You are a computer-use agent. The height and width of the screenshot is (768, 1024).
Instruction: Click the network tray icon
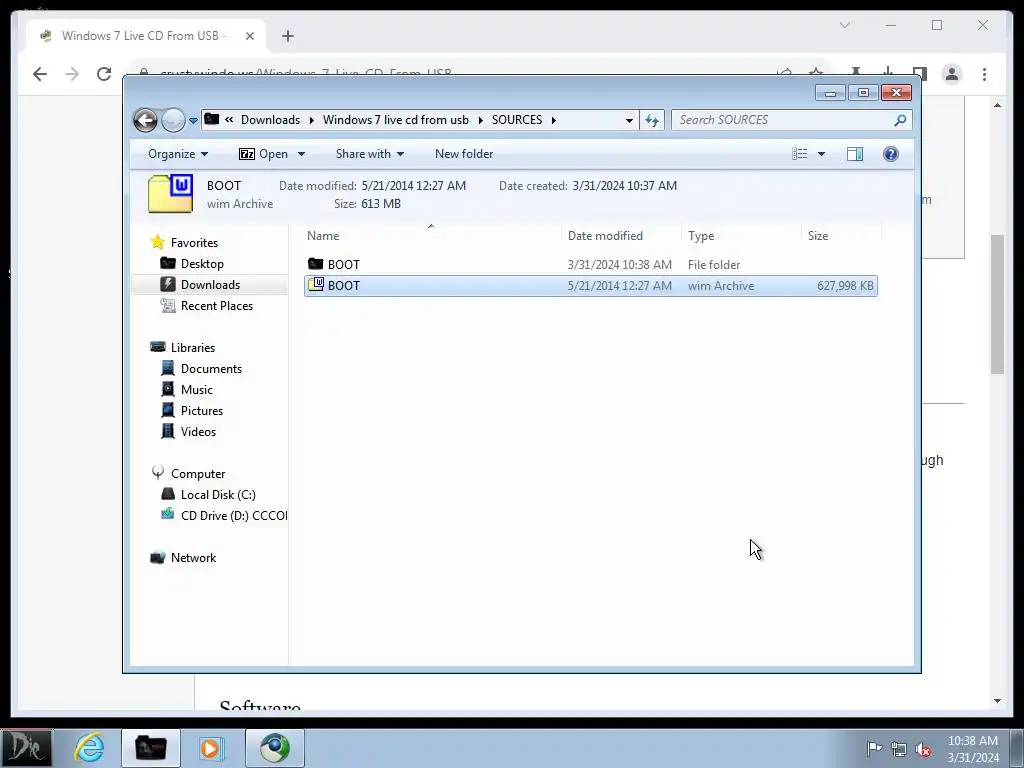point(899,749)
